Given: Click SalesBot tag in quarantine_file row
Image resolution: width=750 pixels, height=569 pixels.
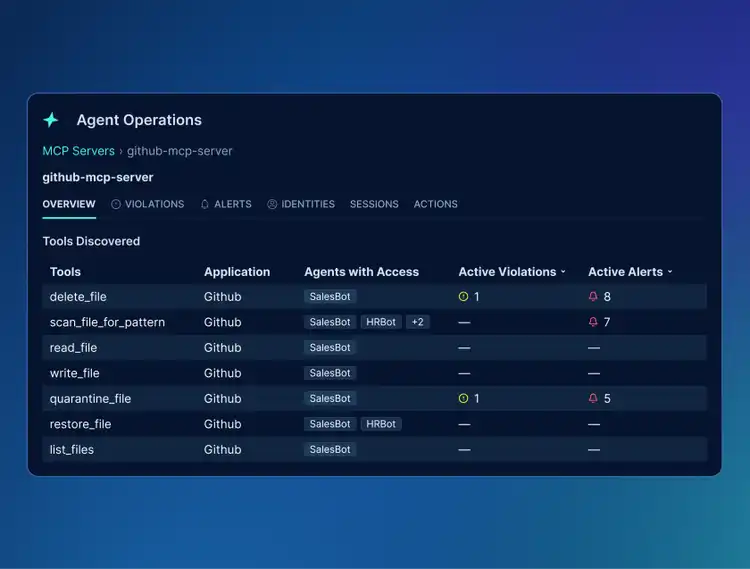Looking at the screenshot, I should [330, 398].
